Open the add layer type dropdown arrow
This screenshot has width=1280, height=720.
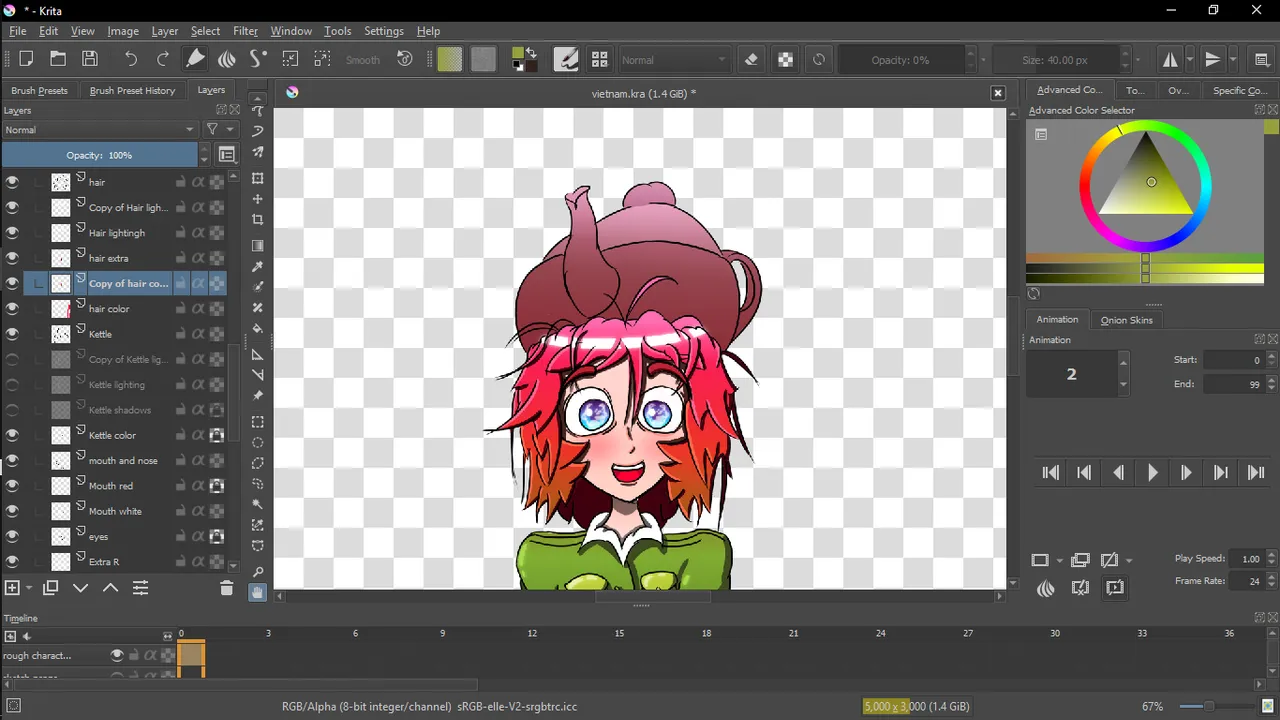pyautogui.click(x=28, y=588)
